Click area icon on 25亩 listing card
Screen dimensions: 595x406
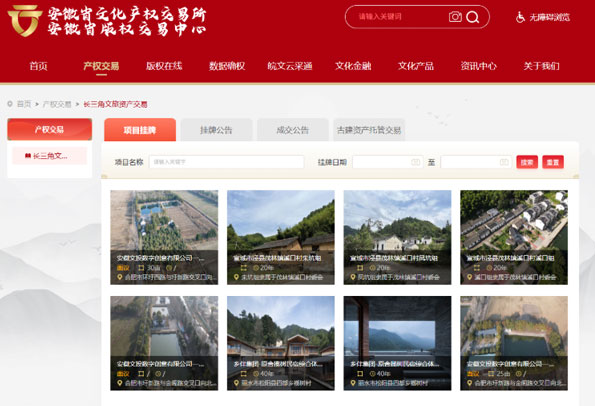[491, 374]
